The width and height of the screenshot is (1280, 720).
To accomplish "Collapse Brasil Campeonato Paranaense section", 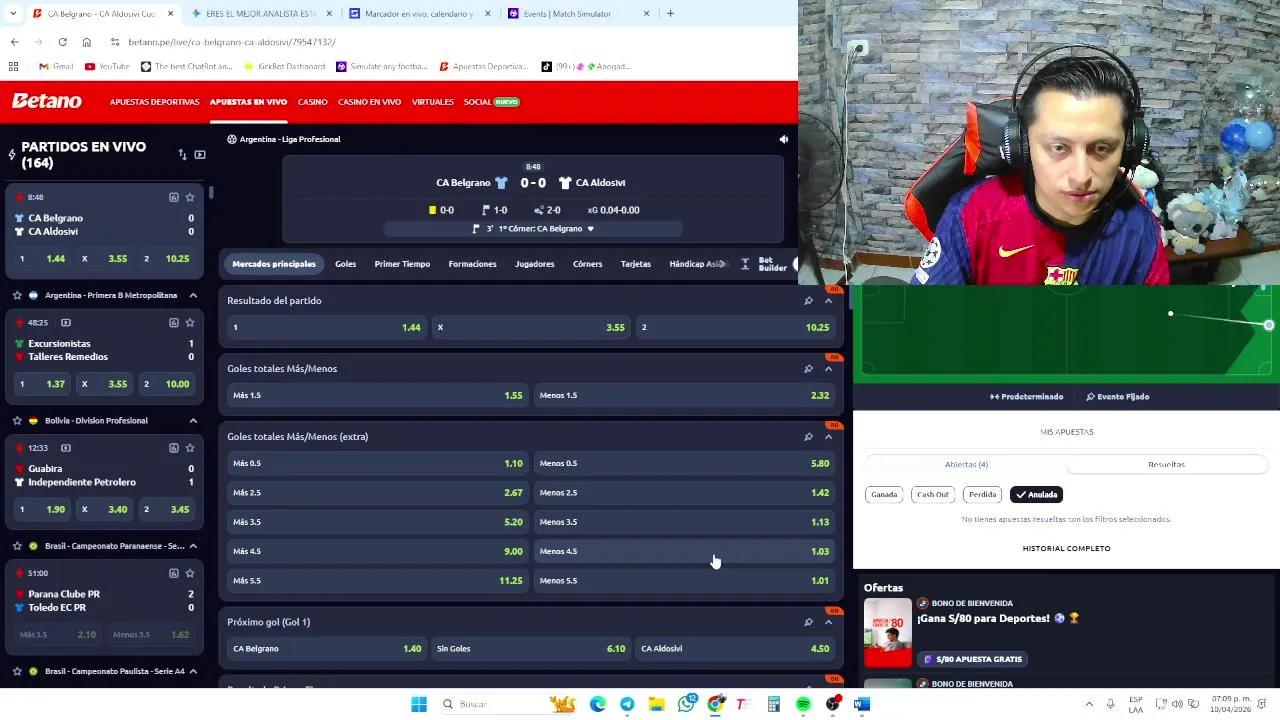I will click(193, 546).
